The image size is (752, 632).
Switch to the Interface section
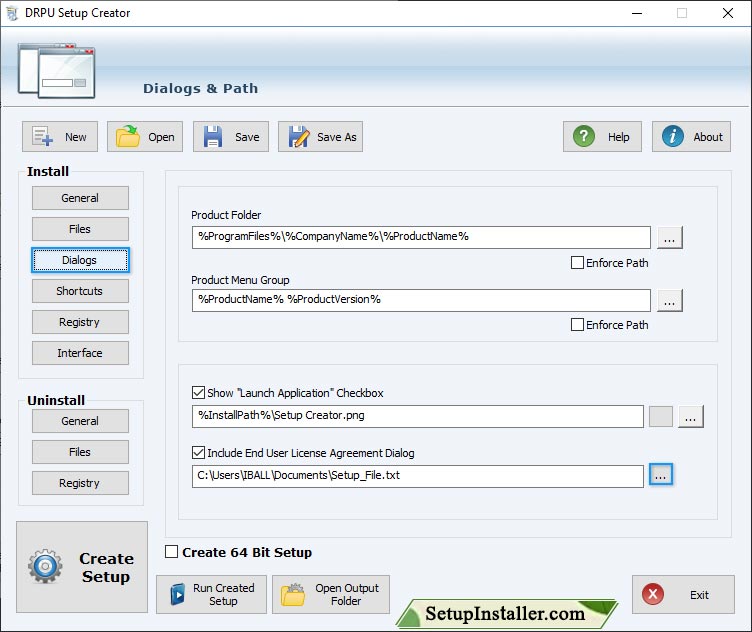tap(80, 353)
